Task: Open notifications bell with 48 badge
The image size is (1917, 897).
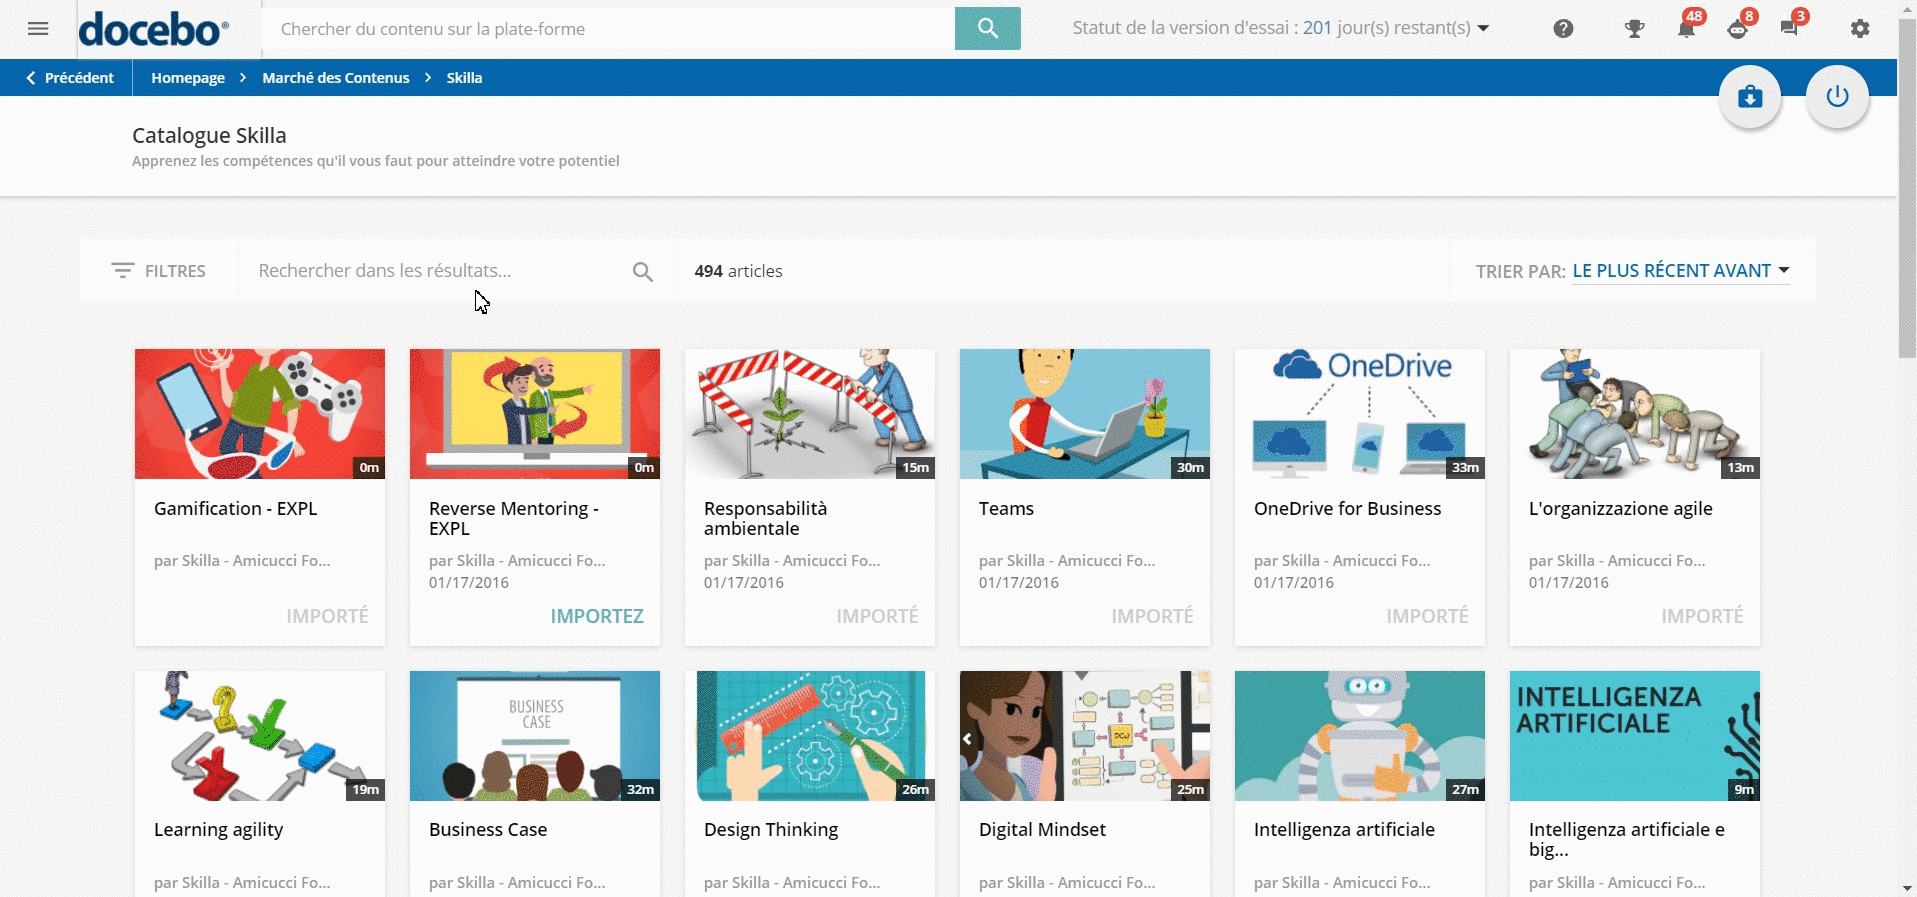Action: click(1687, 27)
